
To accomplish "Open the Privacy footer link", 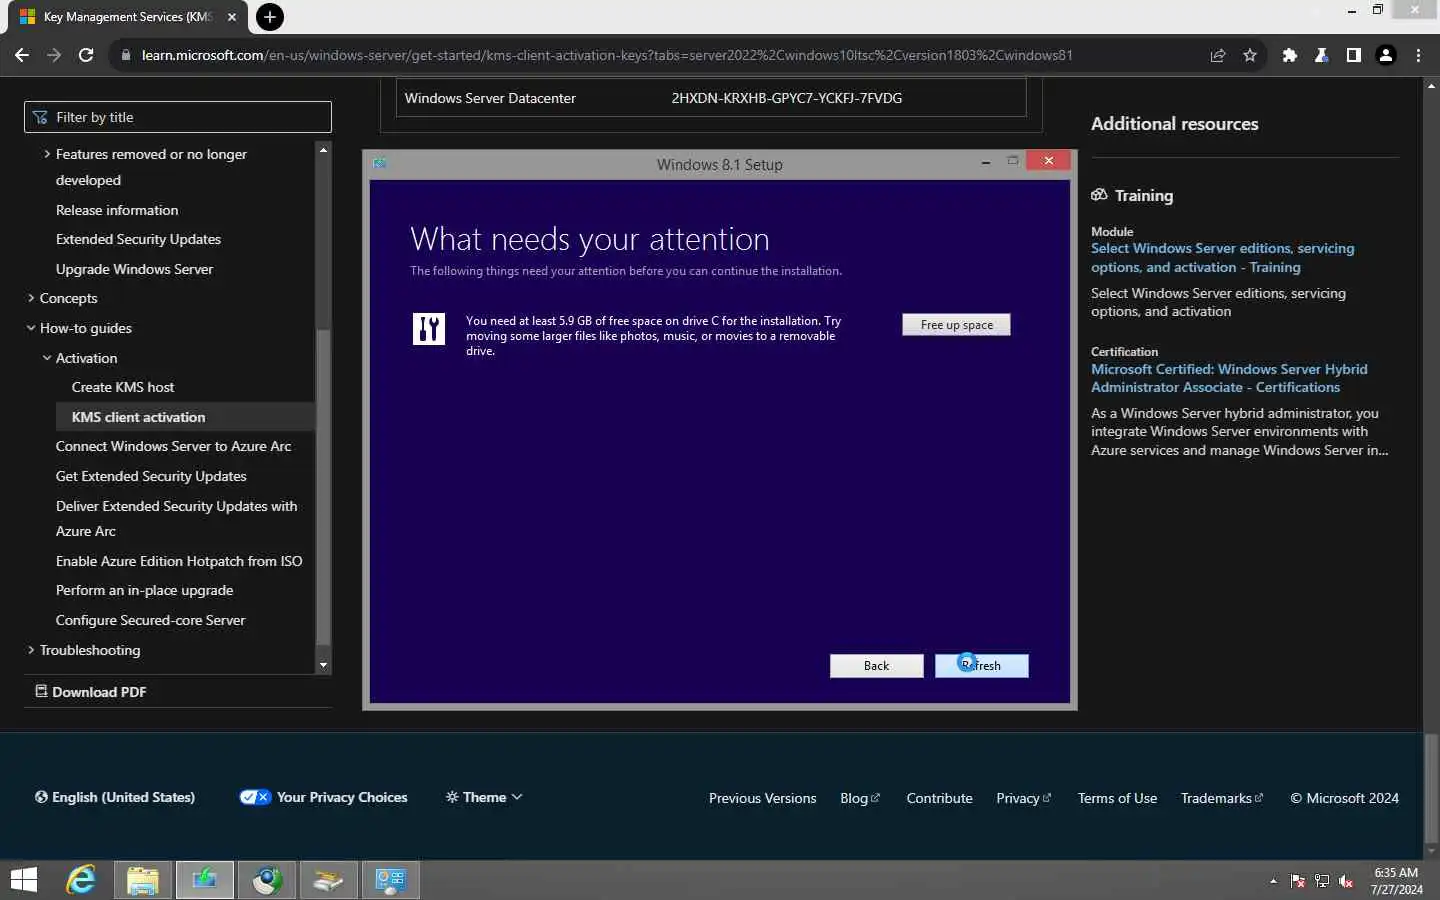I will (1023, 798).
